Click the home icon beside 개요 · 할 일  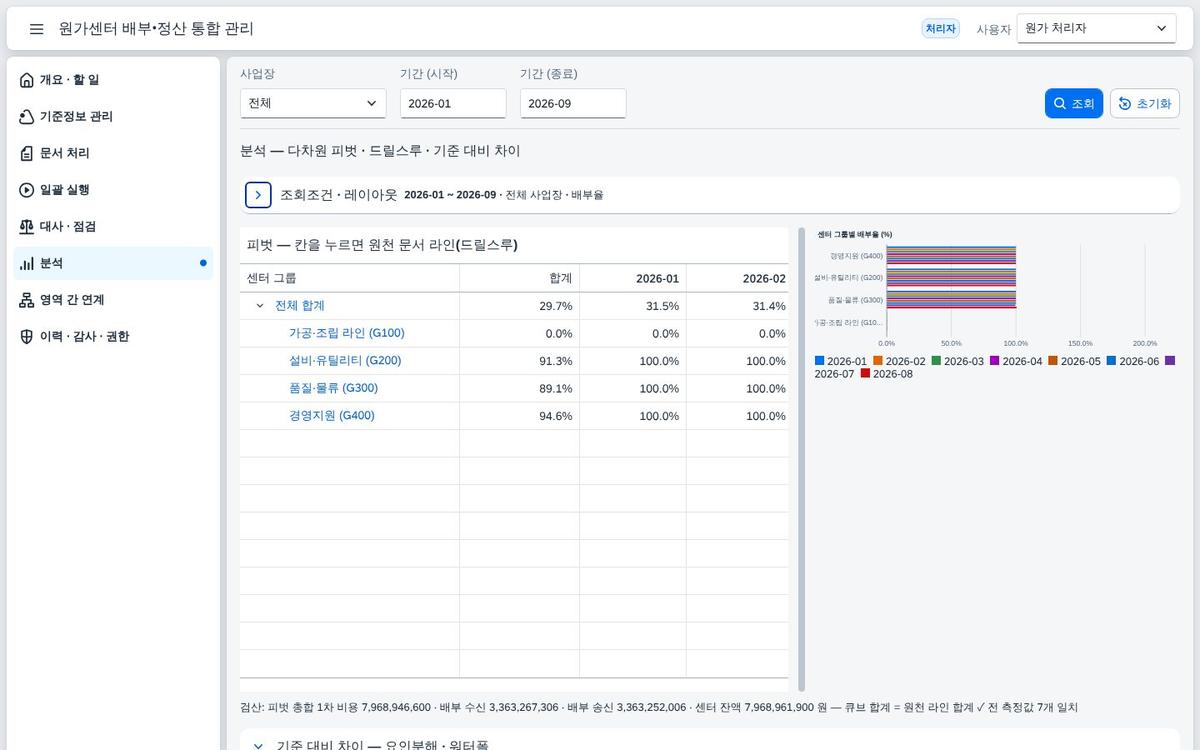[x=27, y=80]
